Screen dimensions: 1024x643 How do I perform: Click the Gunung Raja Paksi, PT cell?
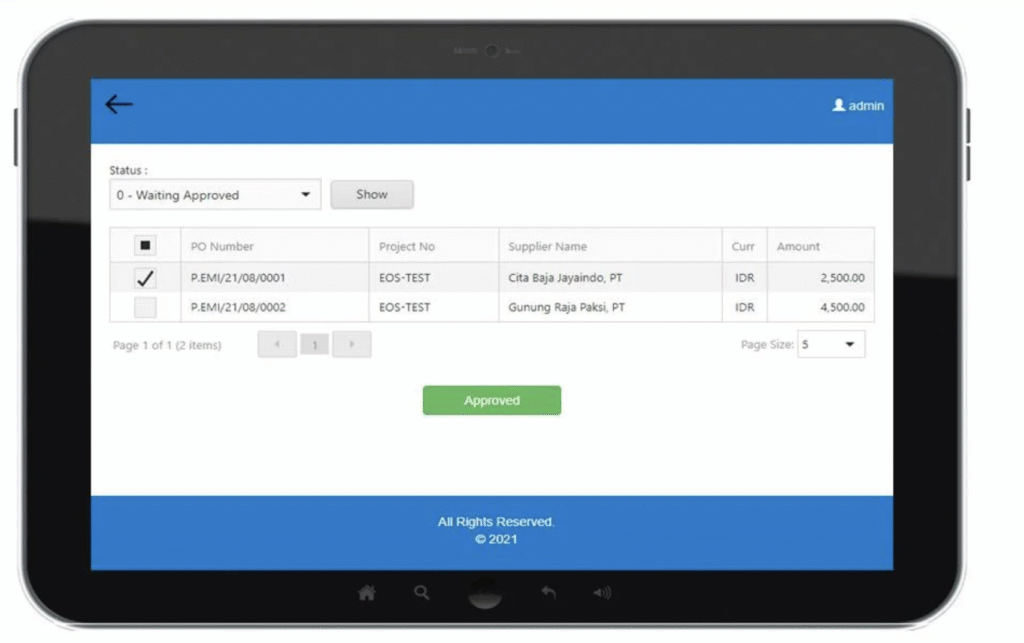click(566, 307)
